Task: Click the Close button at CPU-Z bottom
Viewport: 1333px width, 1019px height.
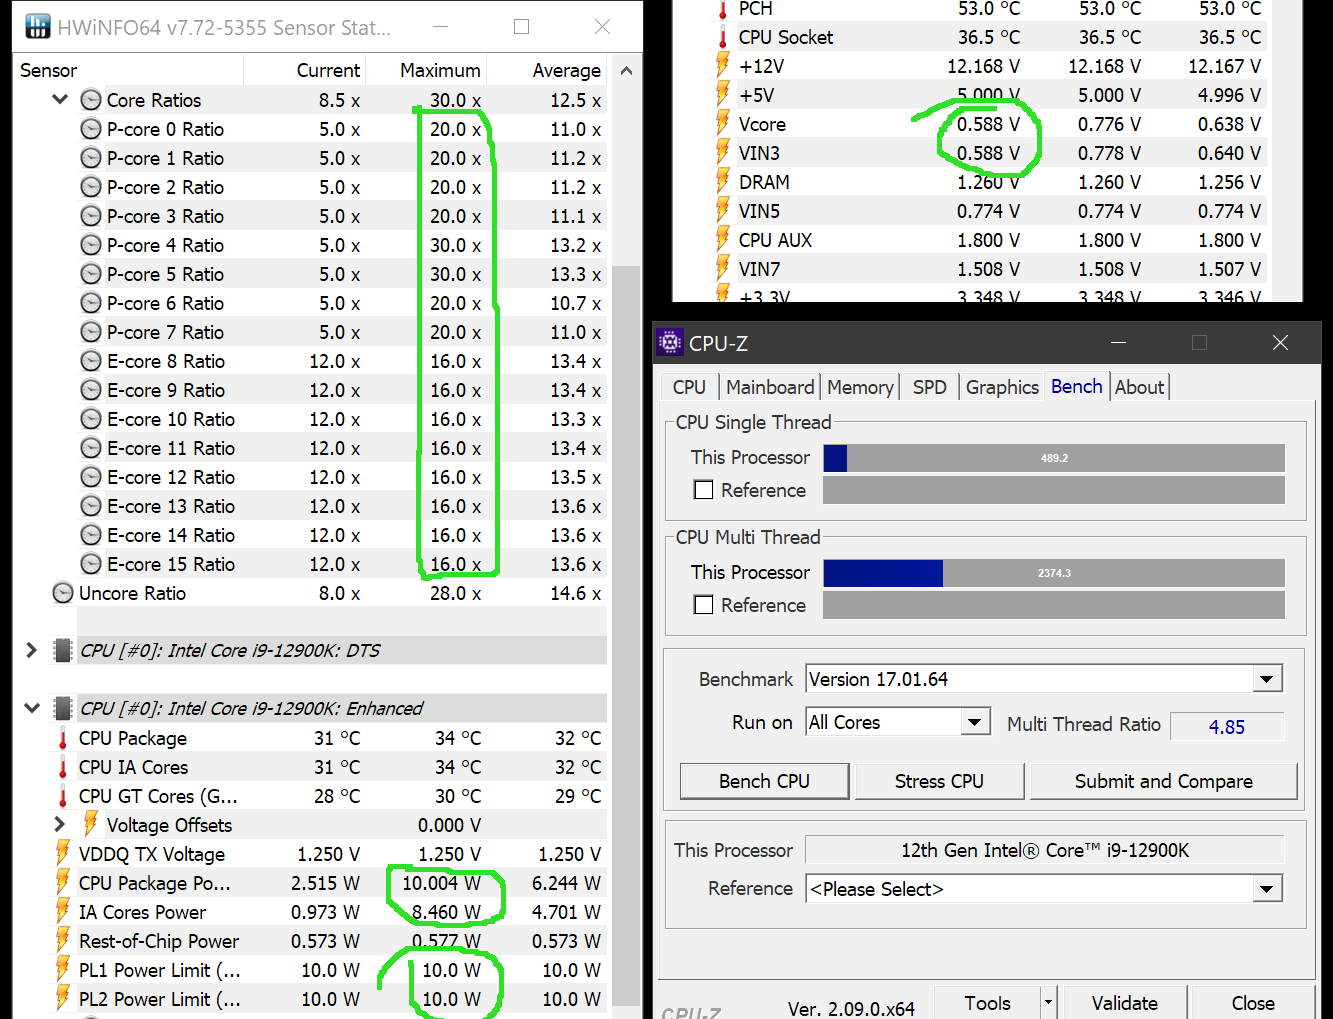Action: coord(1253,1002)
